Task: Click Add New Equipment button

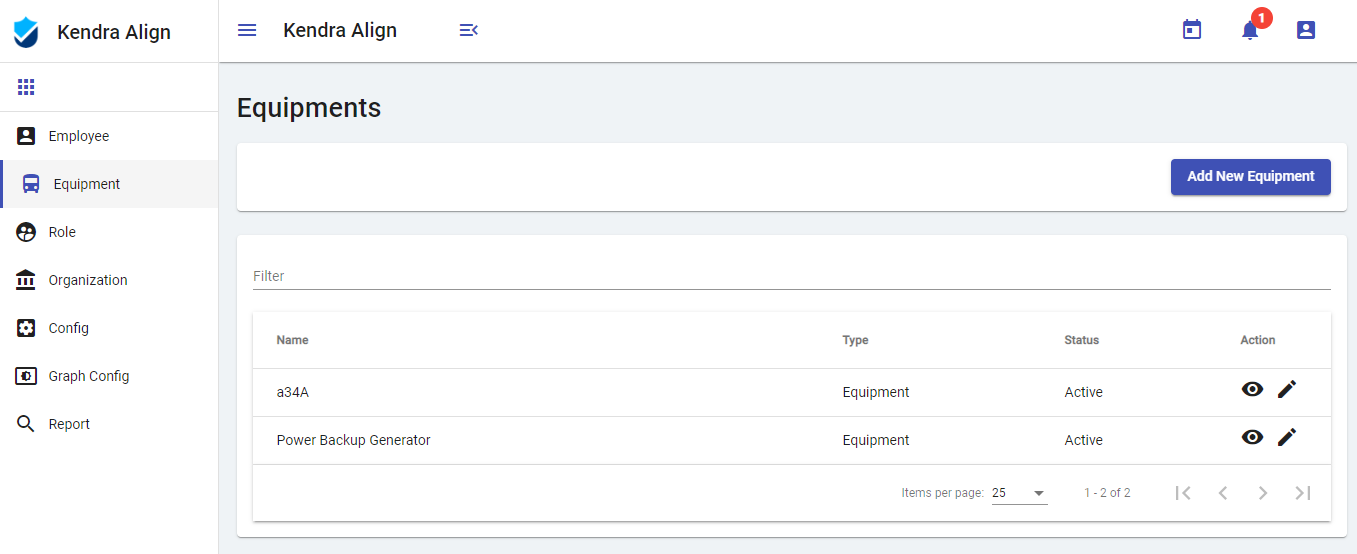Action: click(x=1251, y=177)
